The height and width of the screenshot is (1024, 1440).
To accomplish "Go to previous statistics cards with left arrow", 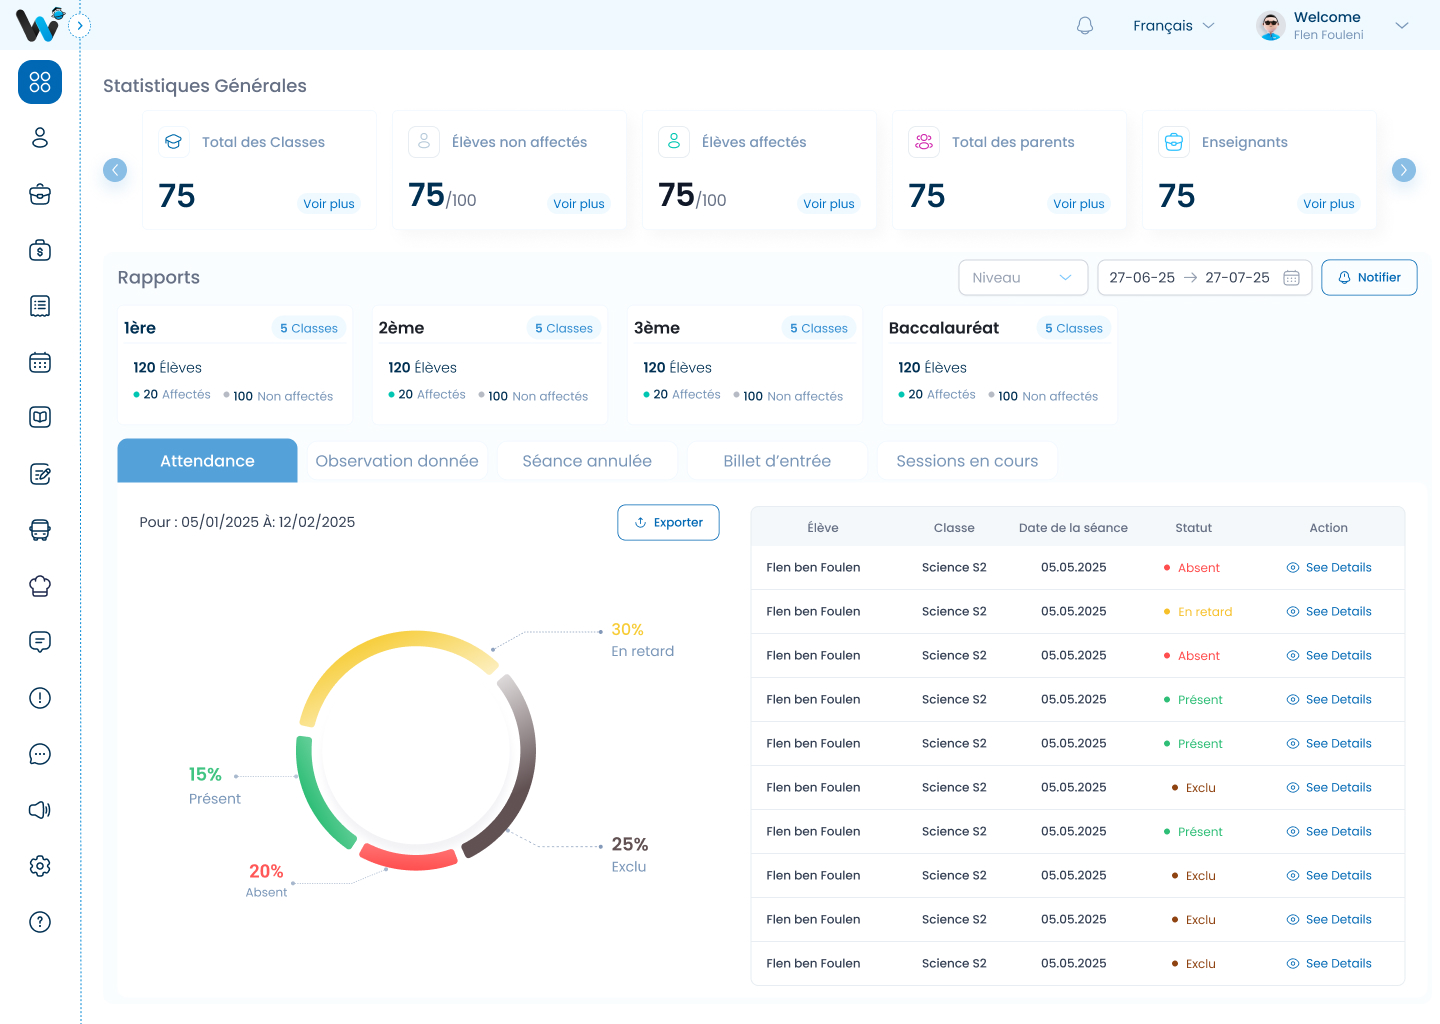I will (115, 170).
